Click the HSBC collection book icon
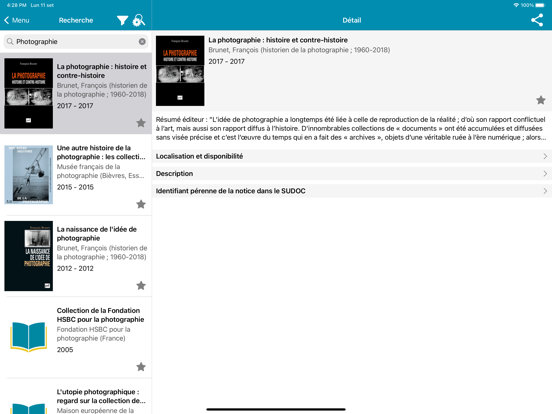 (29, 337)
